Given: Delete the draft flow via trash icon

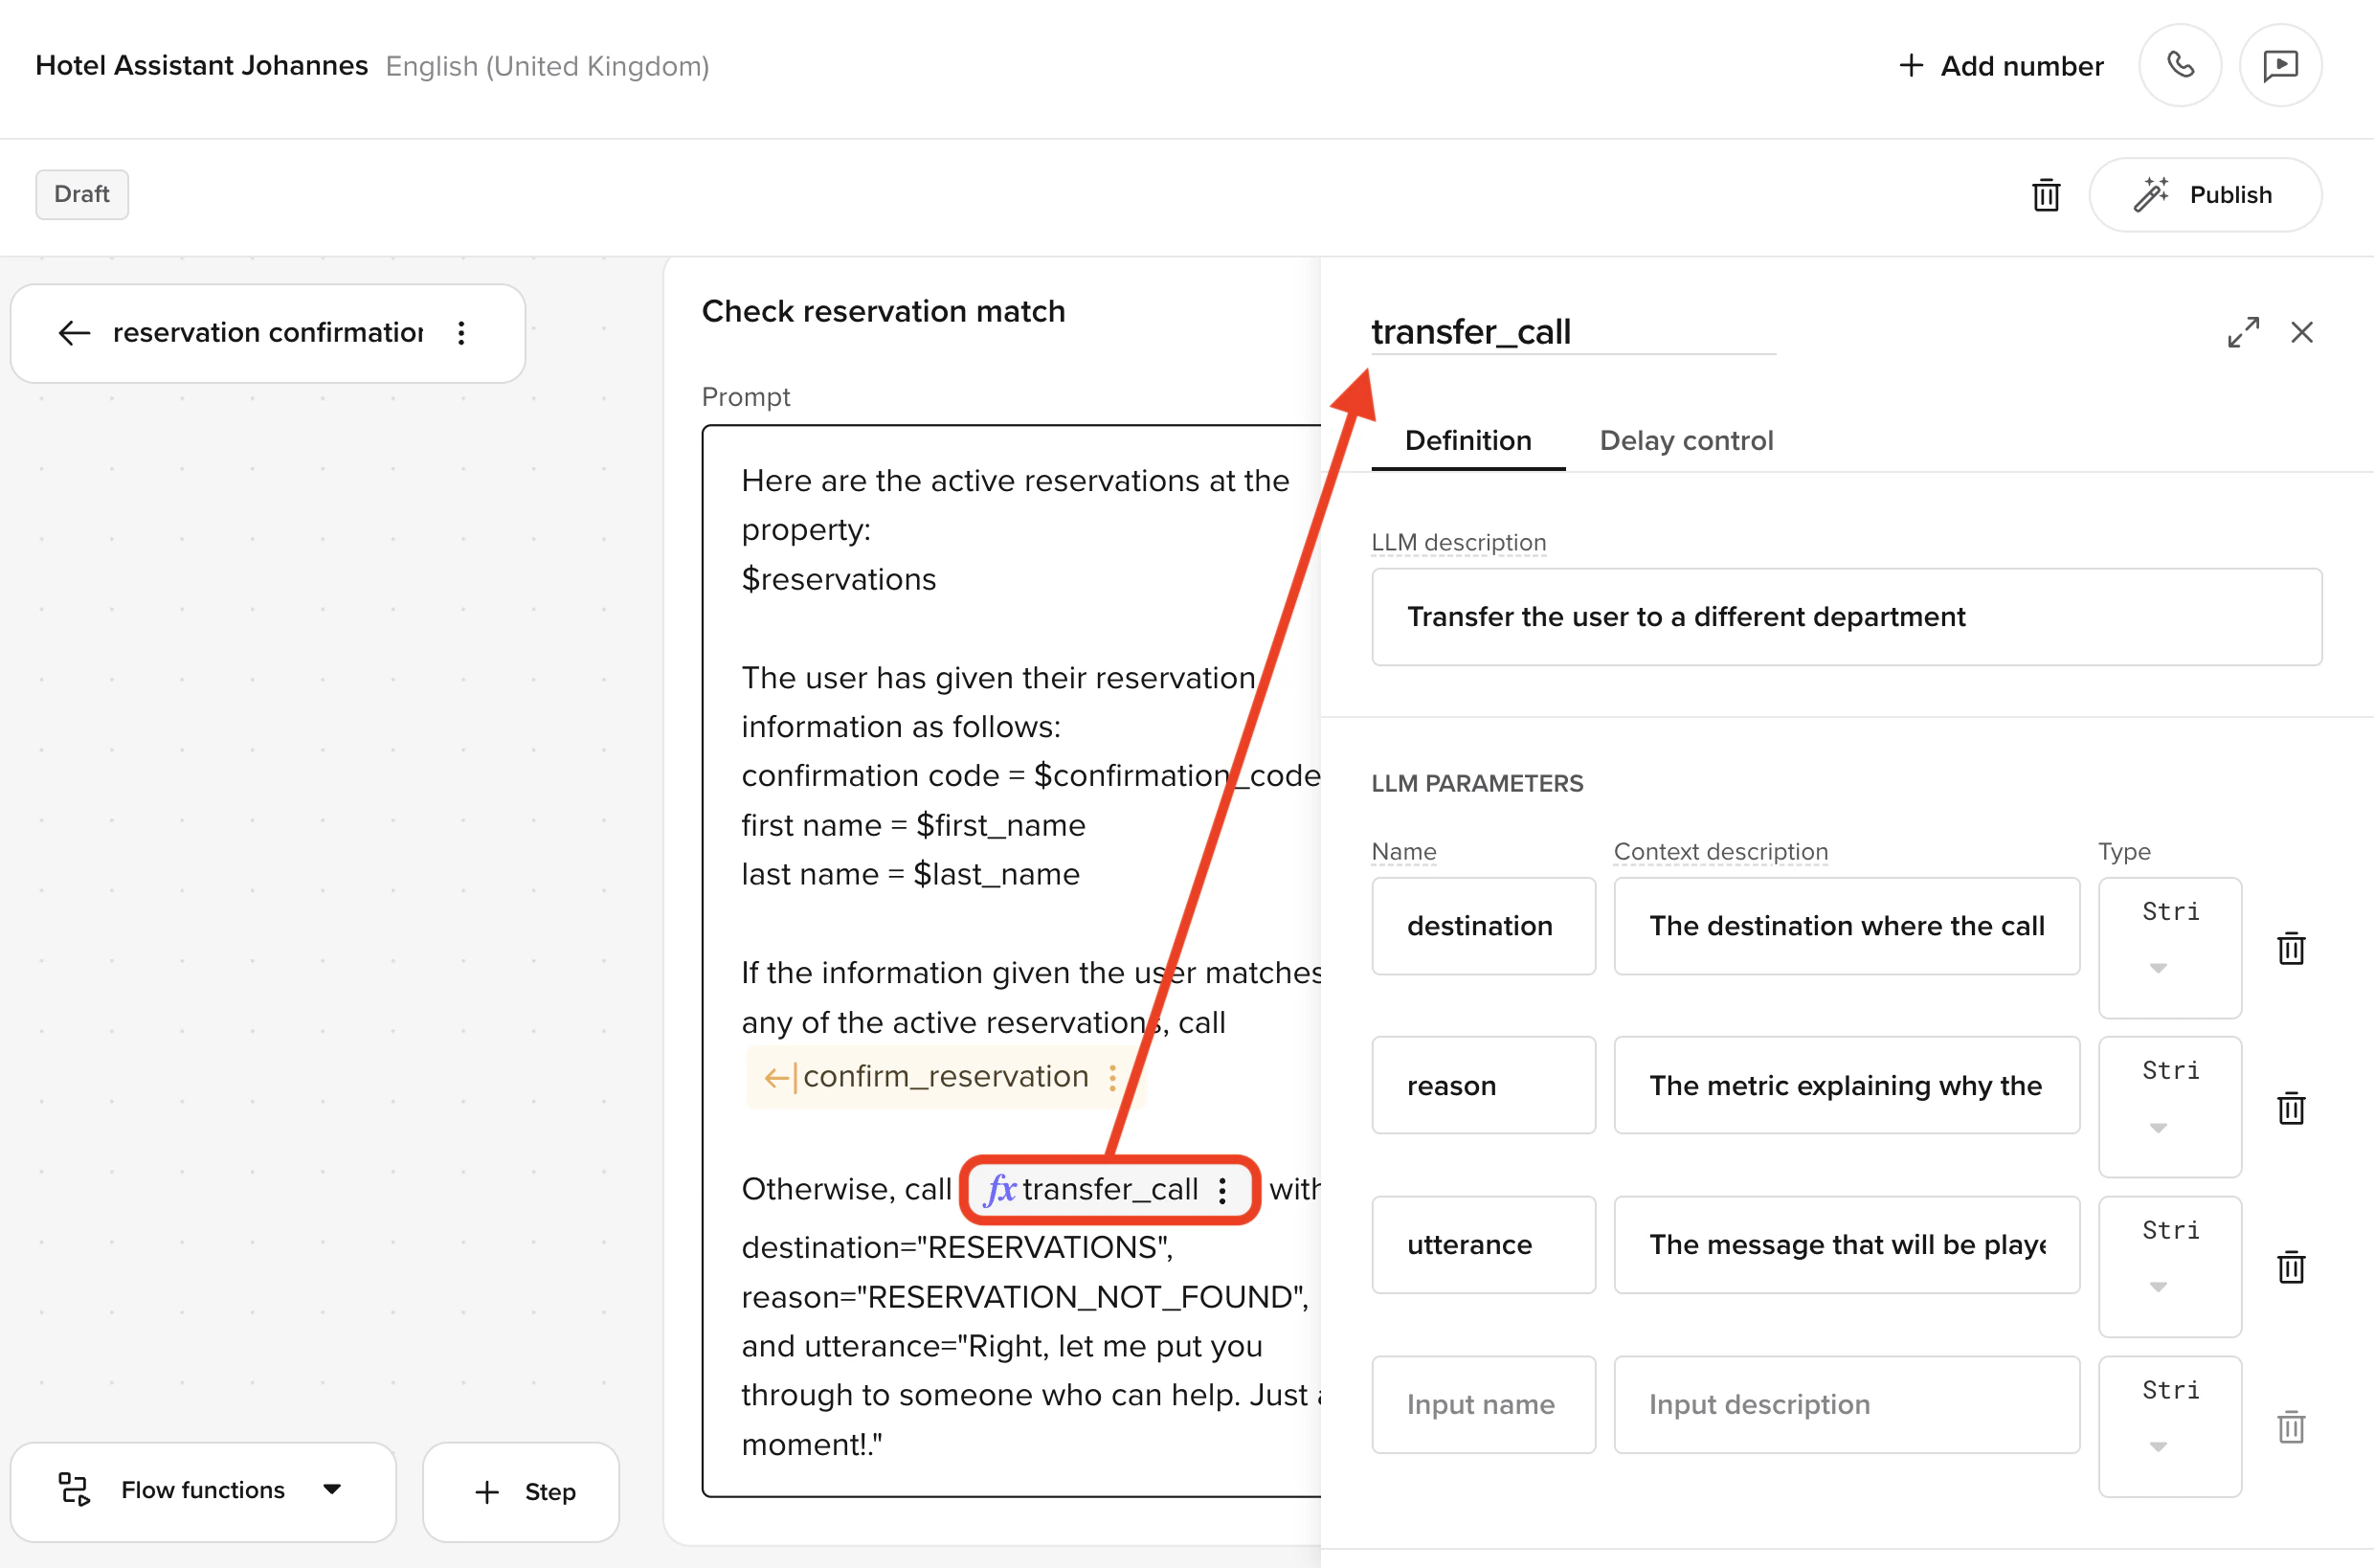Looking at the screenshot, I should click(x=2046, y=195).
